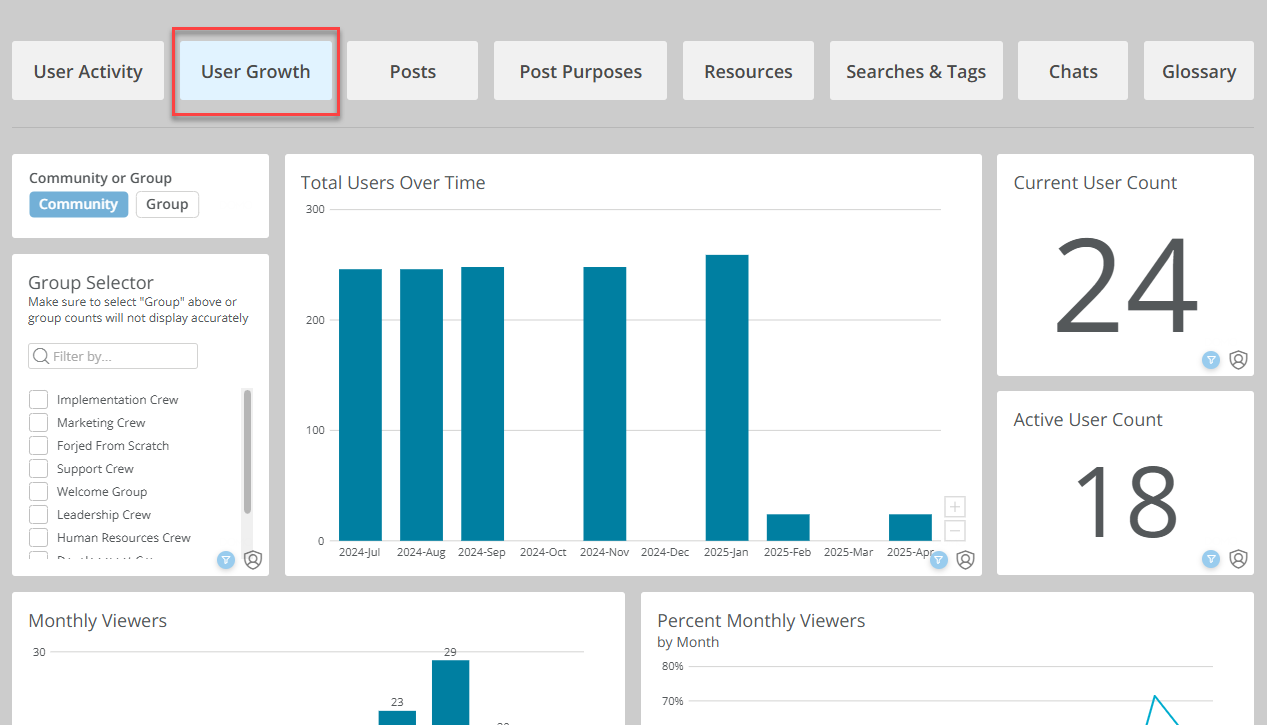The width and height of the screenshot is (1267, 725).
Task: Click the Monthly Viewers bar labeled 23
Action: click(397, 718)
